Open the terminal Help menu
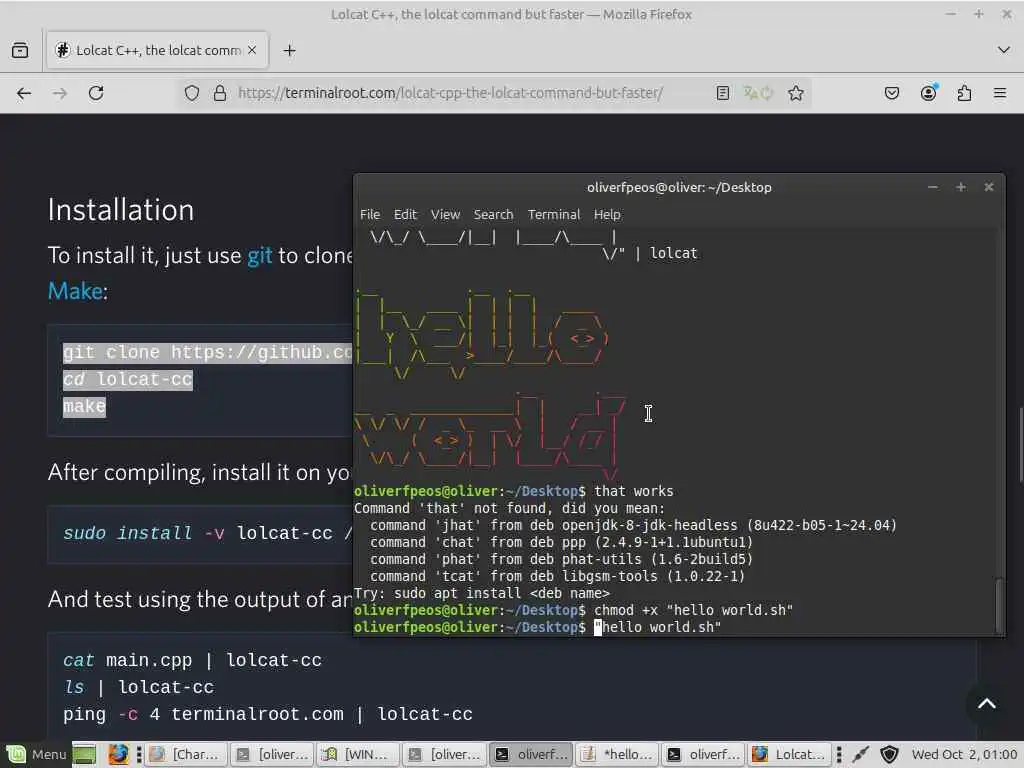Image resolution: width=1024 pixels, height=768 pixels. [607, 214]
